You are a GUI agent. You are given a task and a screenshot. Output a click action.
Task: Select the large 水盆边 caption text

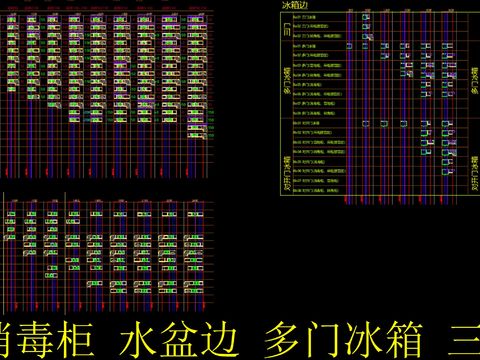(179, 340)
